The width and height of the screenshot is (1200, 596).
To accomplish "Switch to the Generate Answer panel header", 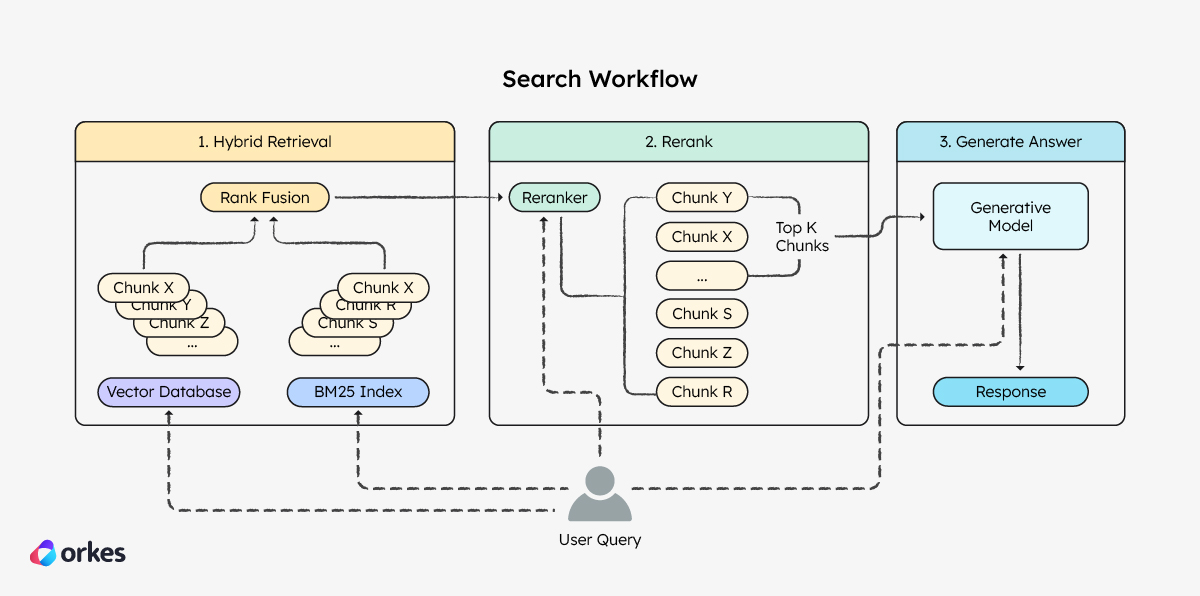I will tap(1010, 141).
